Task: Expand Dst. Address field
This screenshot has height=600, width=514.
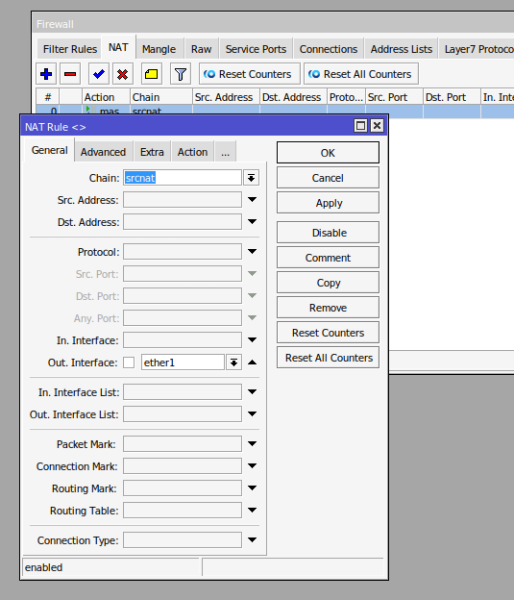Action: click(252, 222)
